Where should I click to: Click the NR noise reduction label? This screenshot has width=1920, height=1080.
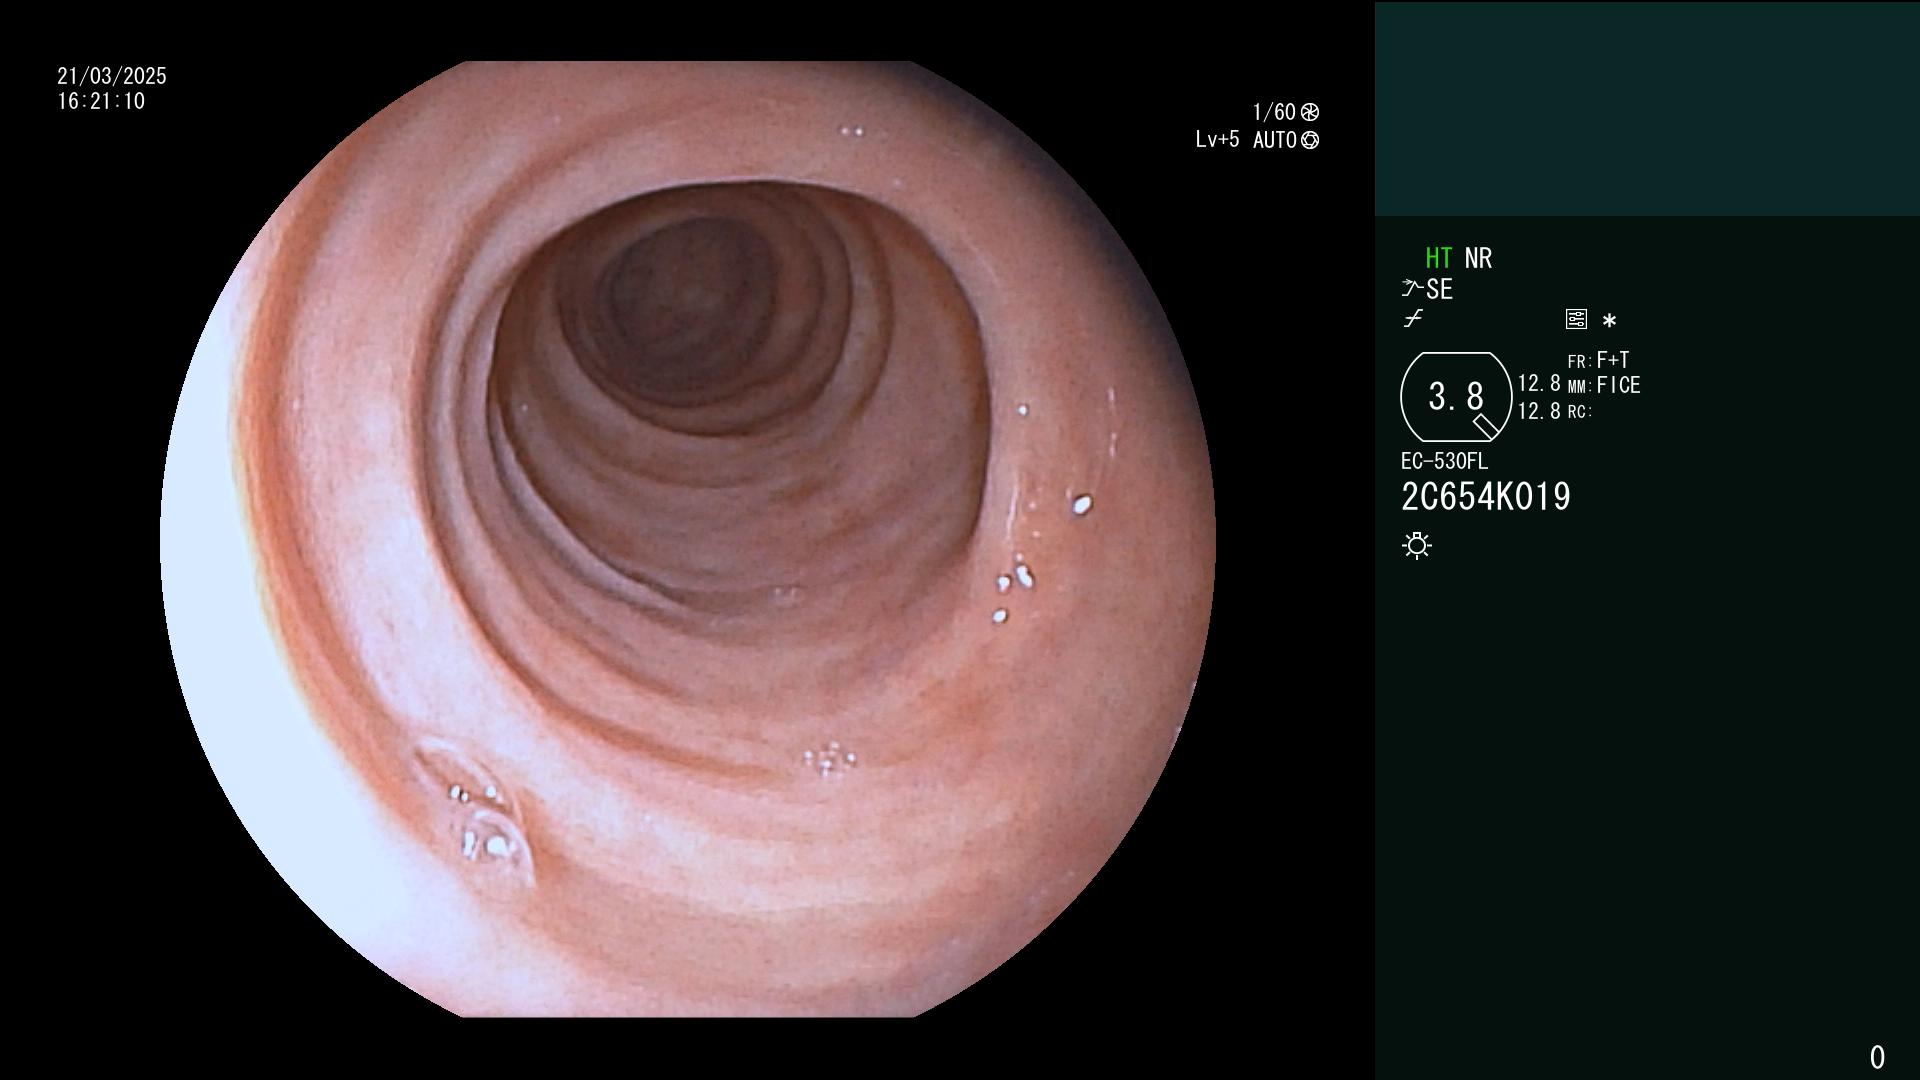pos(1478,258)
